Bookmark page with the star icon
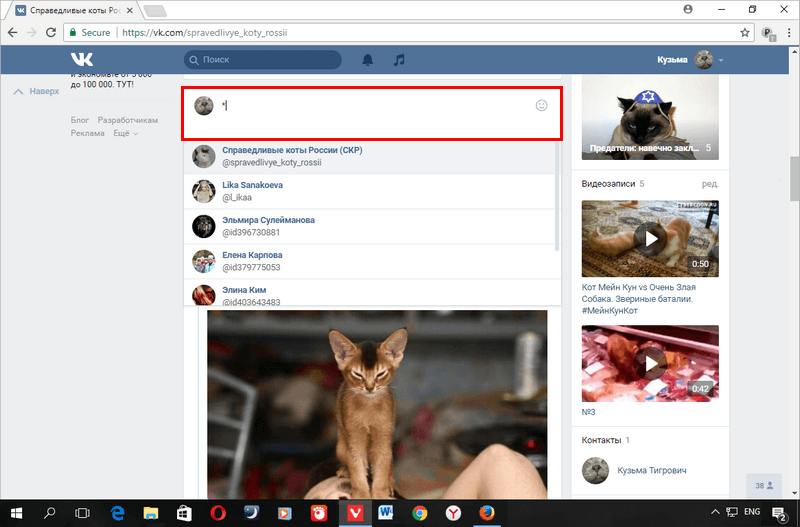Screen dimensions: 800x527 pyautogui.click(x=744, y=33)
